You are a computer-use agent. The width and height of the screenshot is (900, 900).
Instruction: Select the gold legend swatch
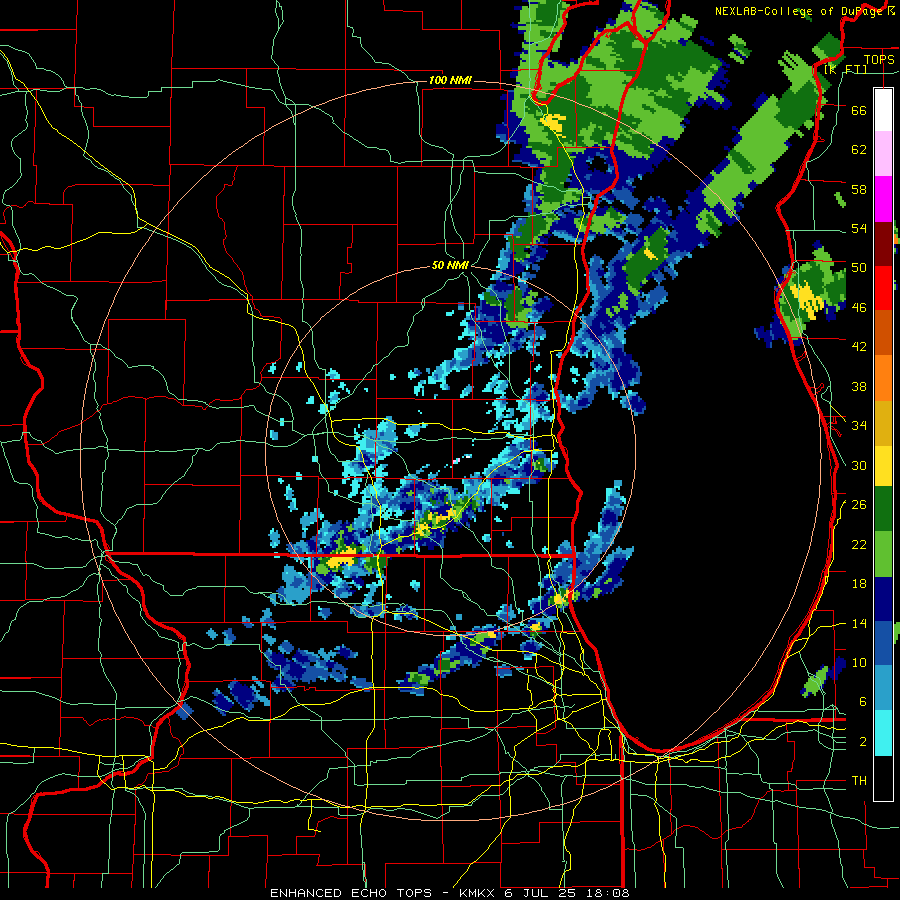(x=883, y=422)
